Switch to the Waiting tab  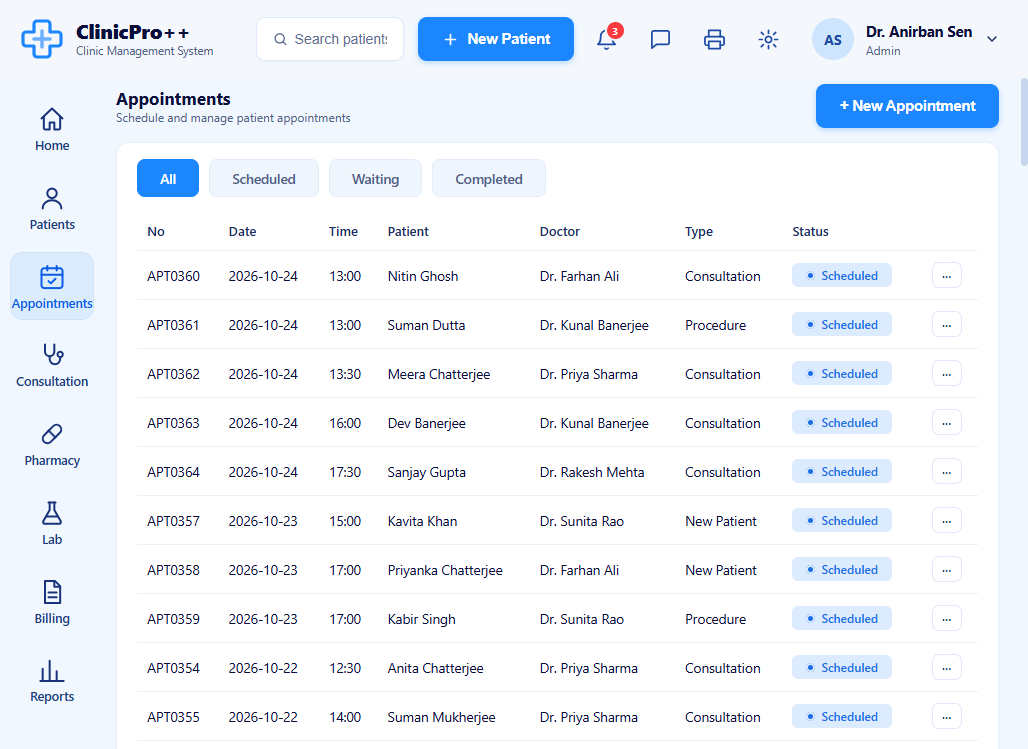[x=375, y=178]
